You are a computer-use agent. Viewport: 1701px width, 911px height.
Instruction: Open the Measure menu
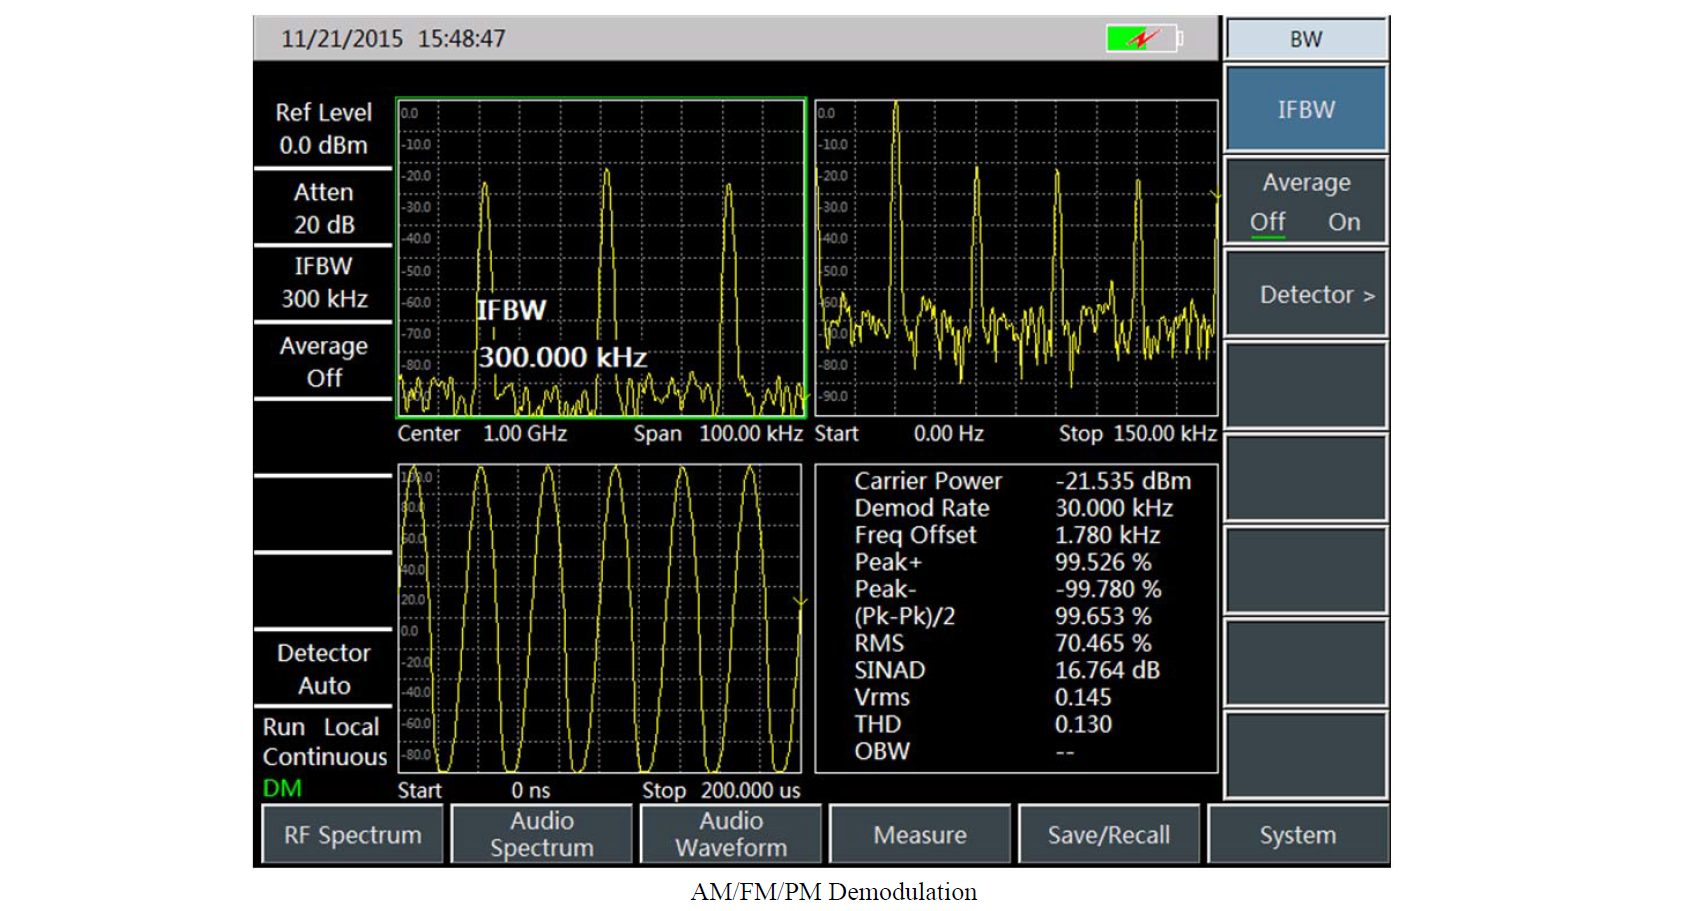click(920, 835)
